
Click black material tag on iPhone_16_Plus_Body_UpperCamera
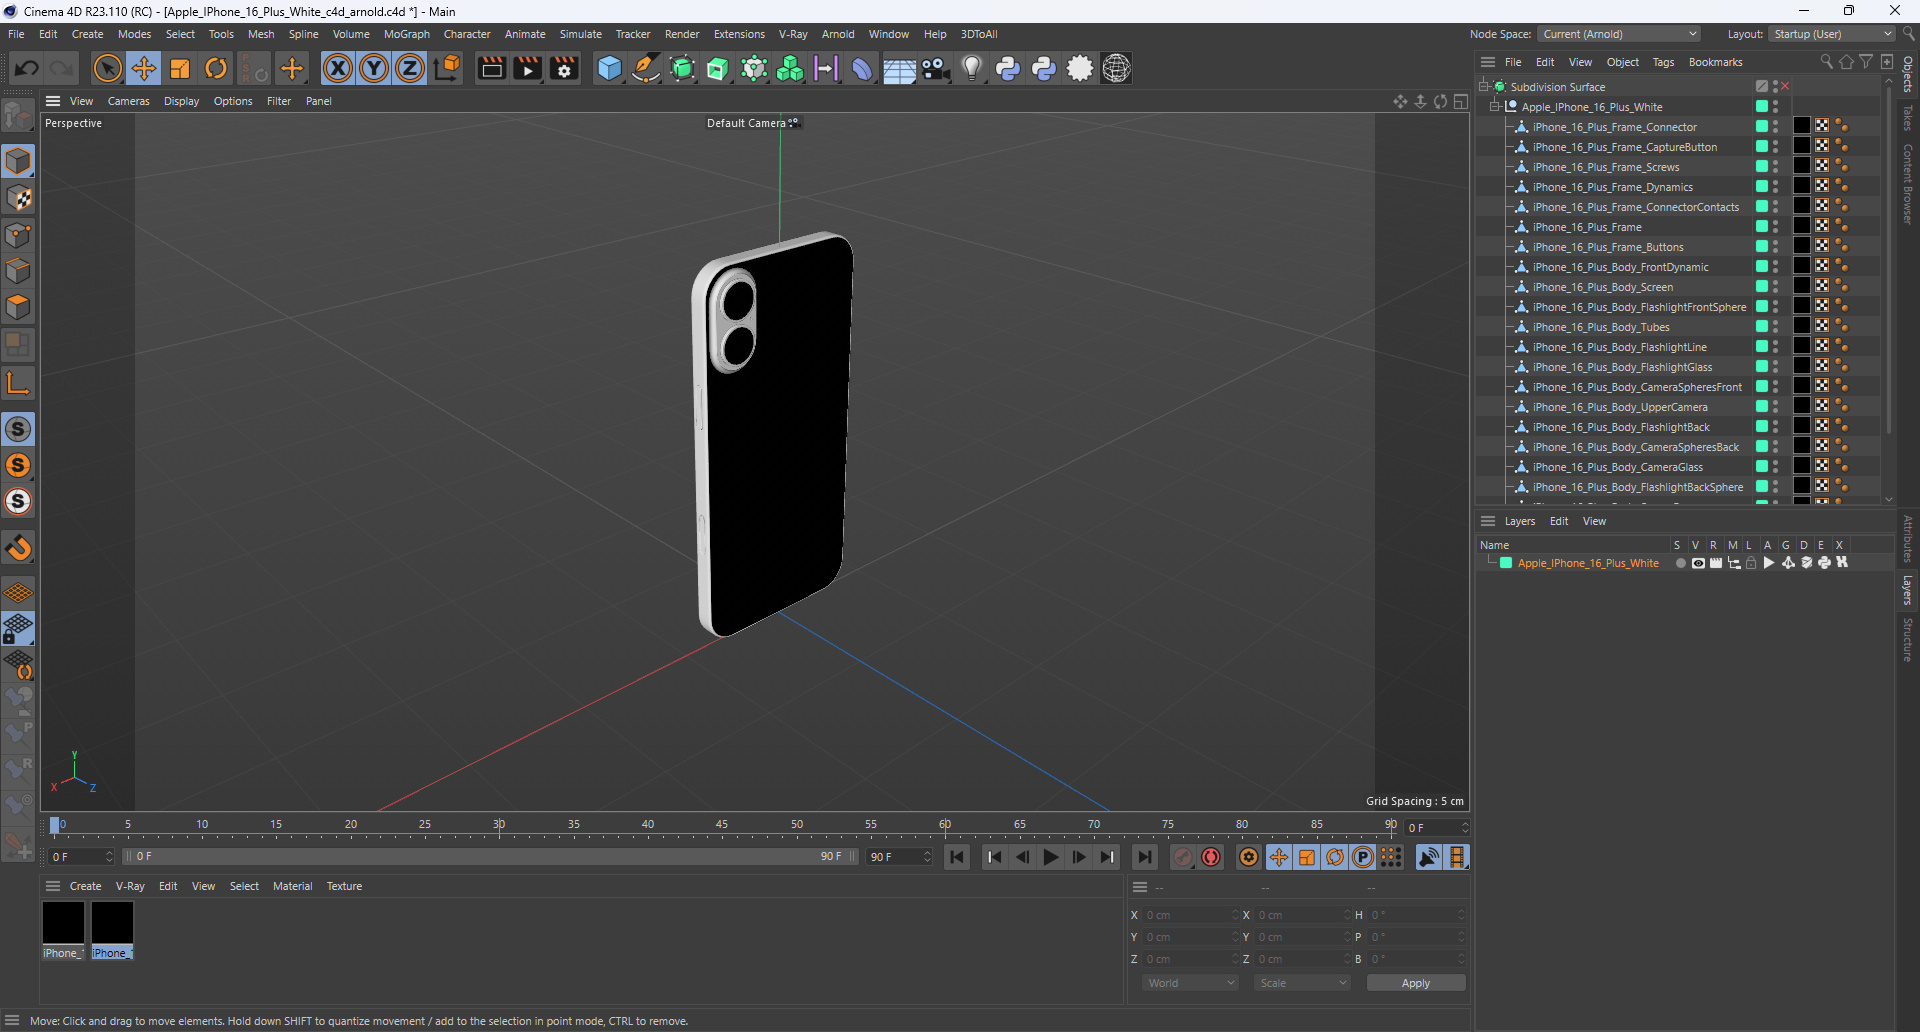point(1801,407)
